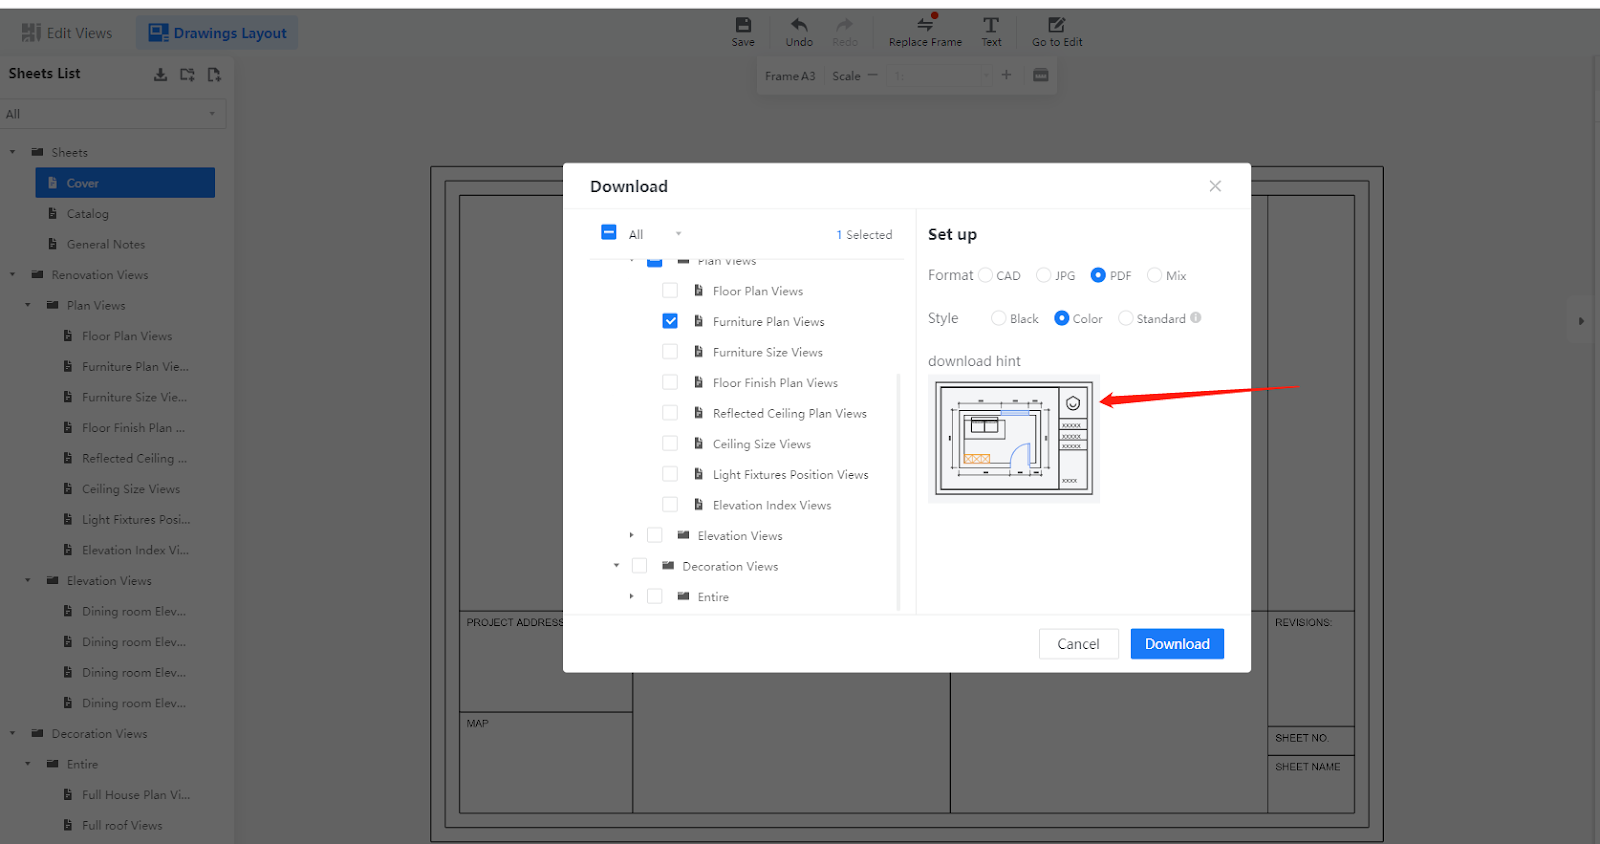This screenshot has height=844, width=1600.
Task: Select the Text tool icon
Action: point(991,25)
